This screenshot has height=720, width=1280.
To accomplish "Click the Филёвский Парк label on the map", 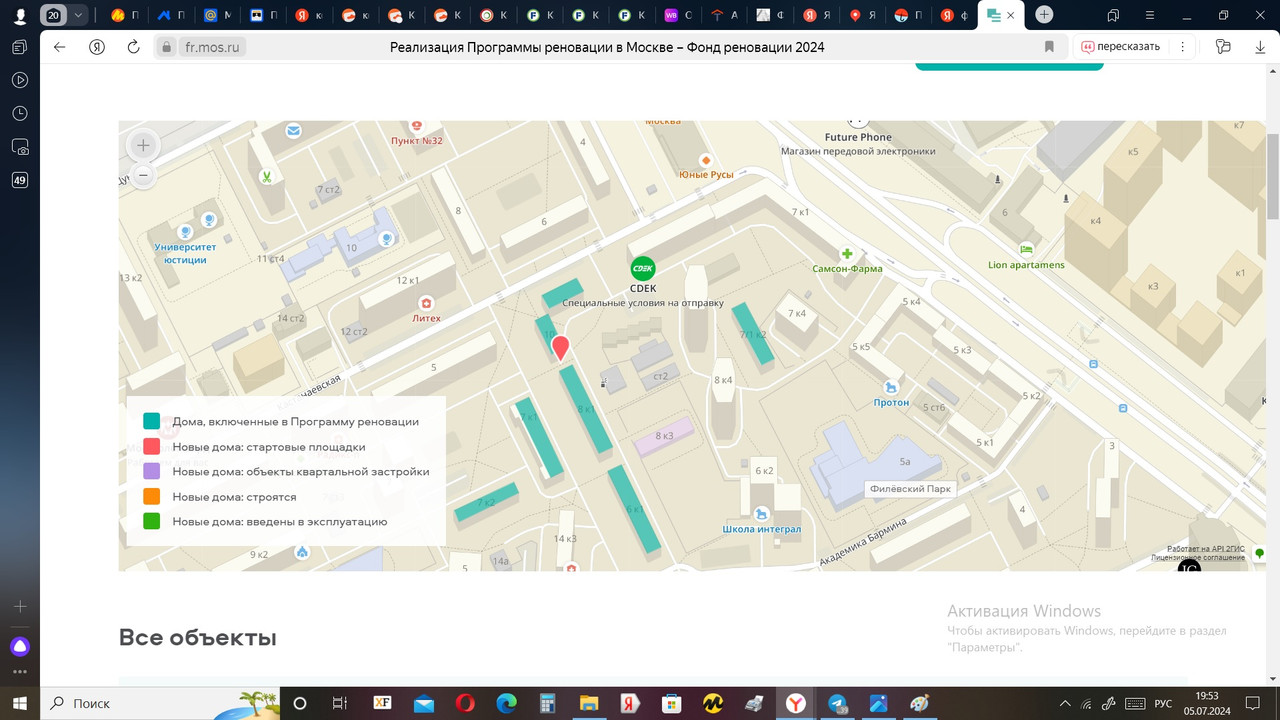I will pos(910,489).
